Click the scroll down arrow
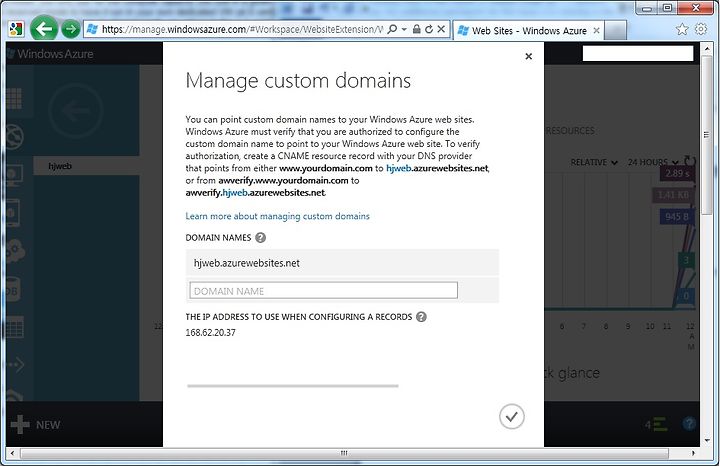The width and height of the screenshot is (720, 466). pos(707,441)
